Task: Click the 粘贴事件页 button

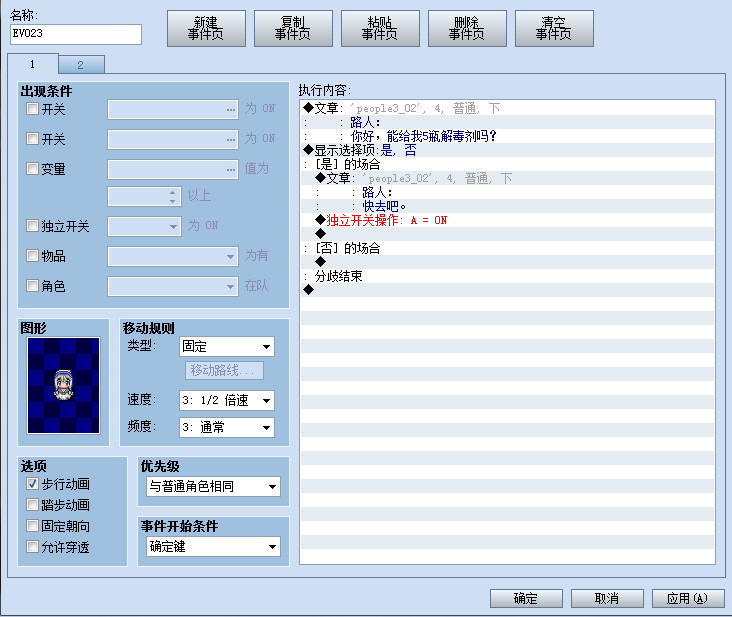Action: coord(380,28)
